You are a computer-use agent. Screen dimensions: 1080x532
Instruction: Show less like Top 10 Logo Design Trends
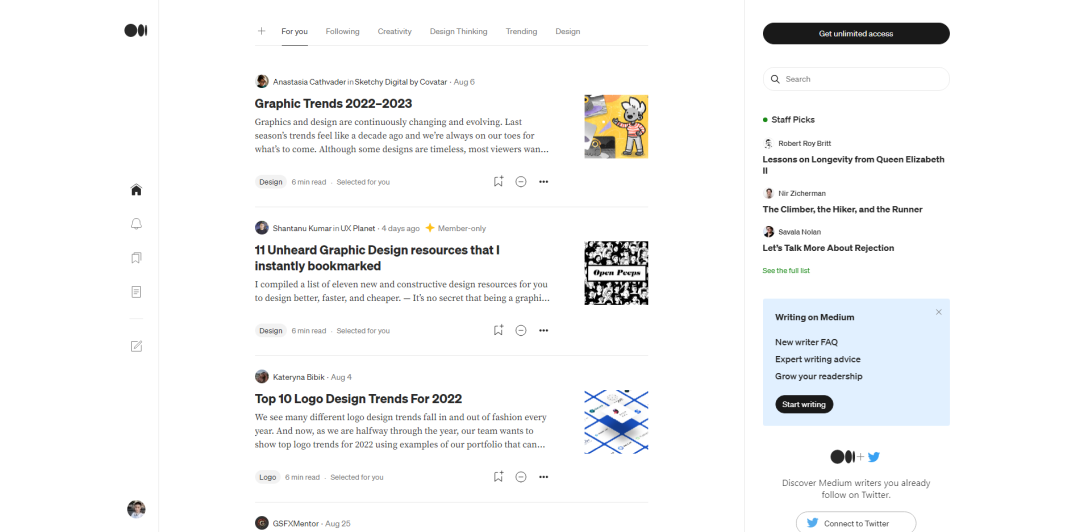point(521,477)
